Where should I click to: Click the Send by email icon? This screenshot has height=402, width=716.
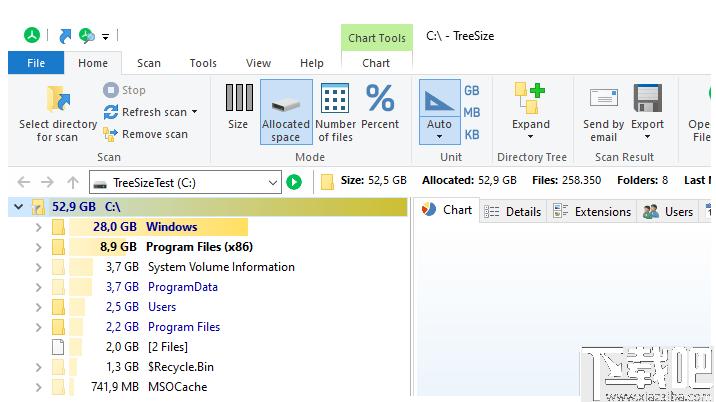point(604,98)
